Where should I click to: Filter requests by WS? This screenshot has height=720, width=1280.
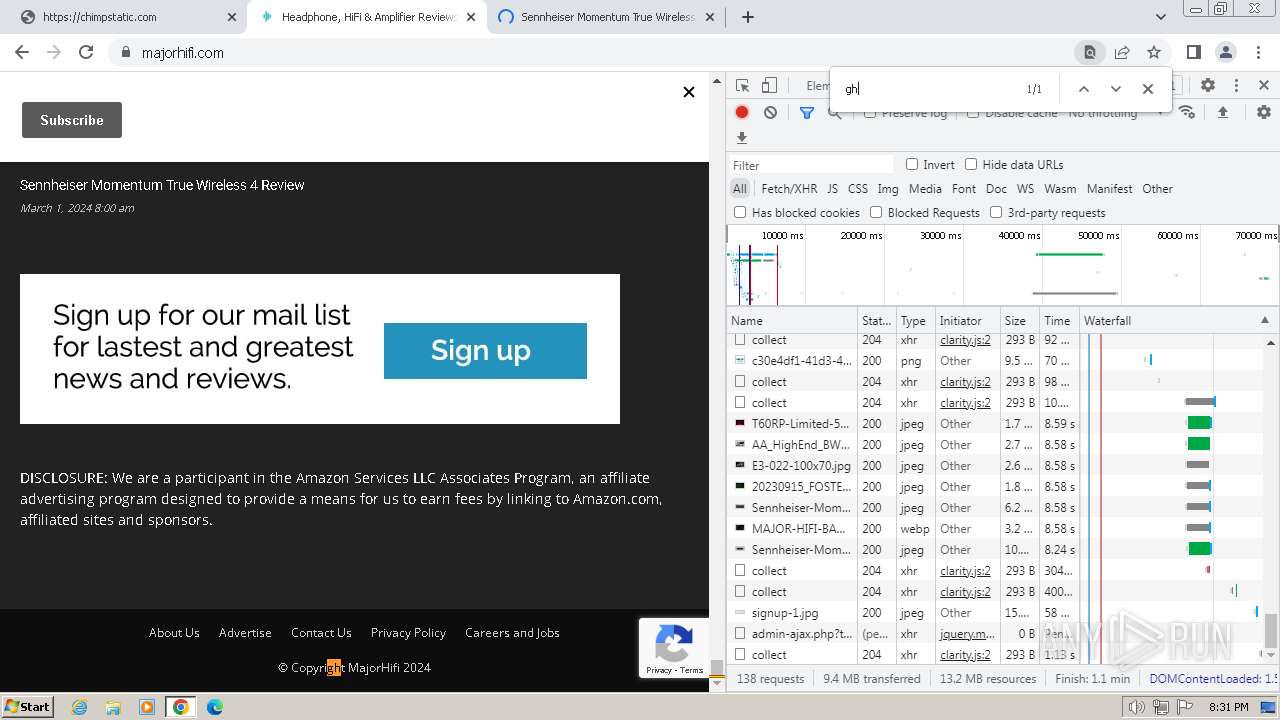pos(1025,188)
